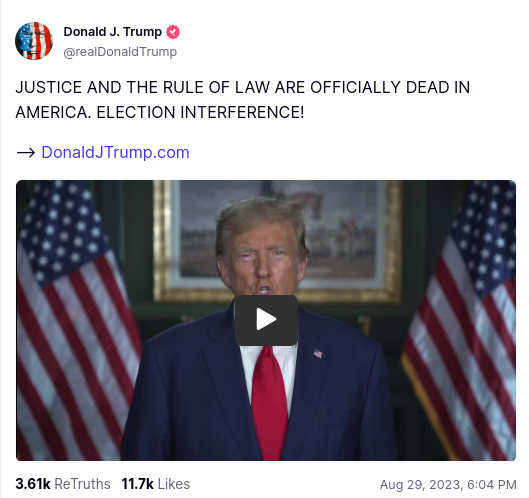
Task: Play the embedded video
Action: point(266,320)
